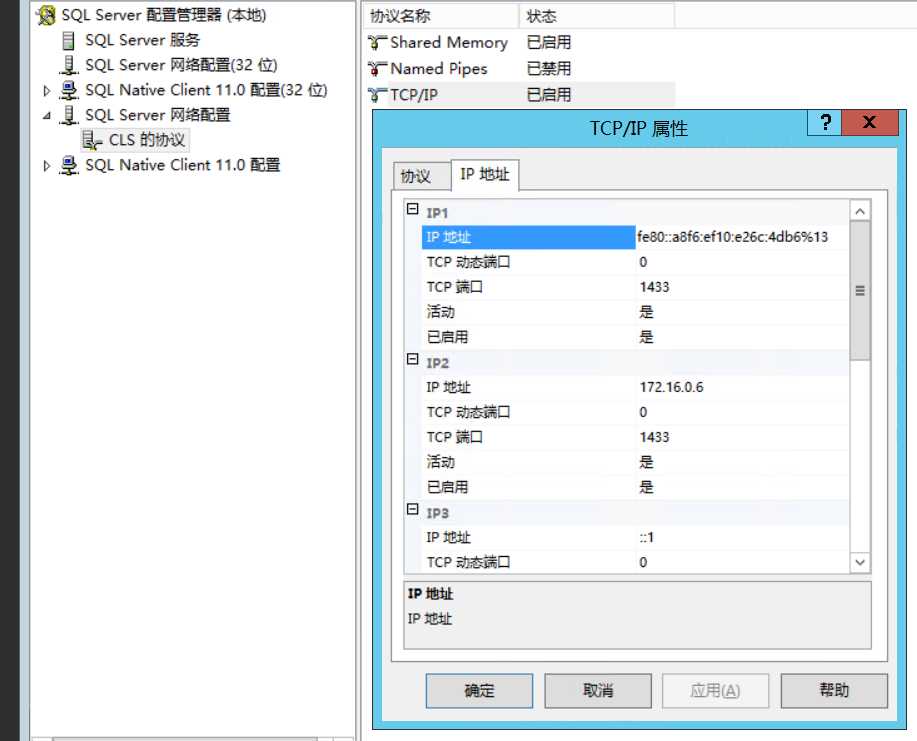917x741 pixels.
Task: Select SQL Server 网络配置(32 位) tree item
Action: [x=181, y=65]
